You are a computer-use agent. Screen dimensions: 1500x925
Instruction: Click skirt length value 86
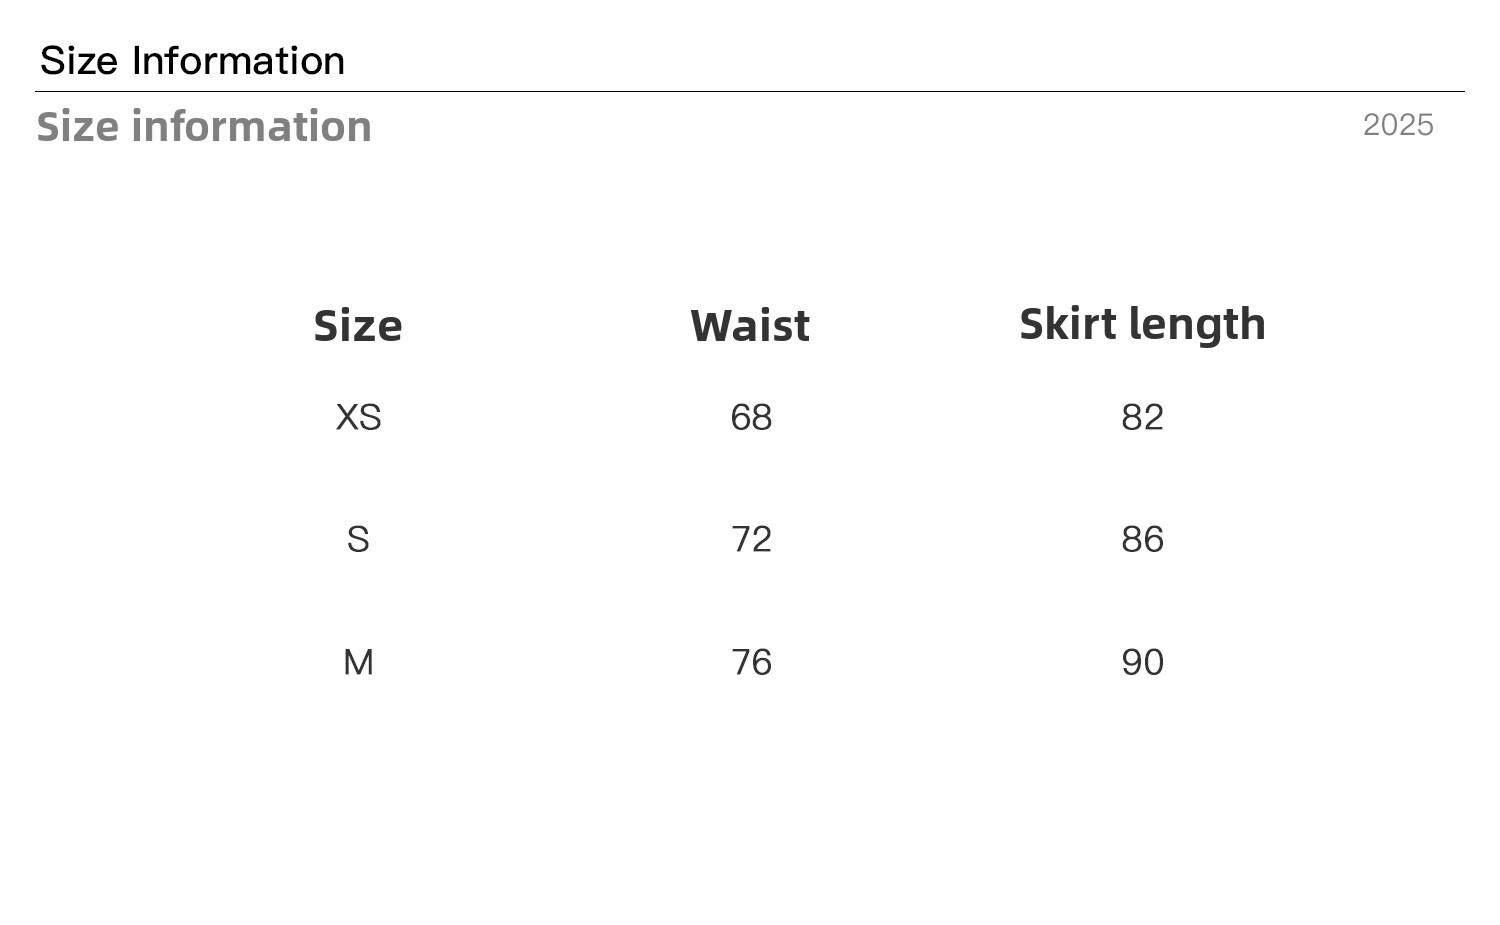(1142, 540)
